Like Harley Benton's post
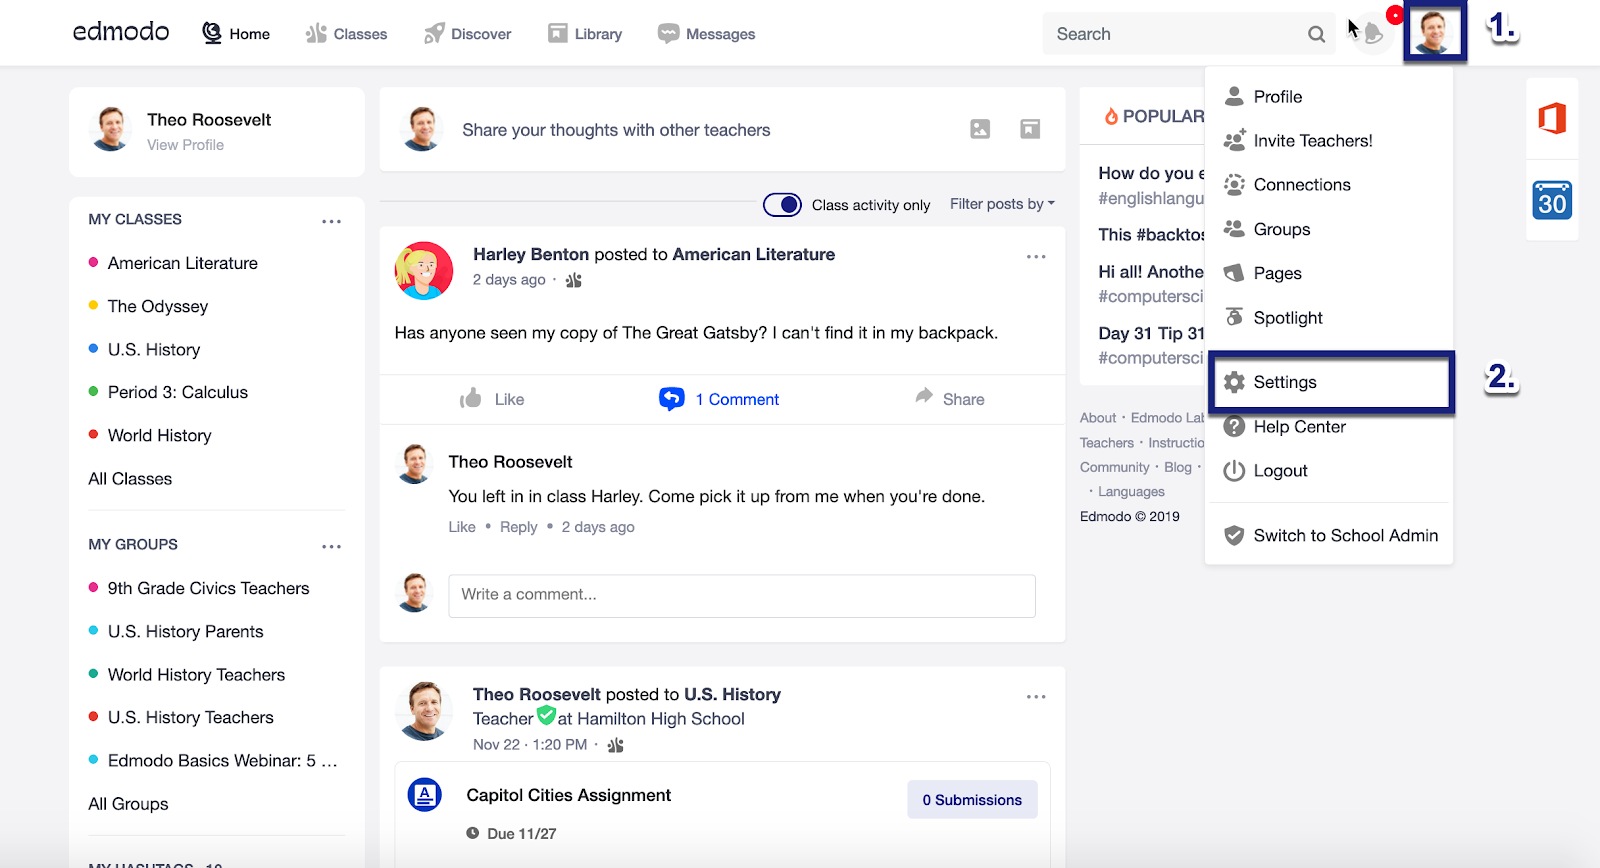Screen dimensions: 1600x868 pos(492,399)
